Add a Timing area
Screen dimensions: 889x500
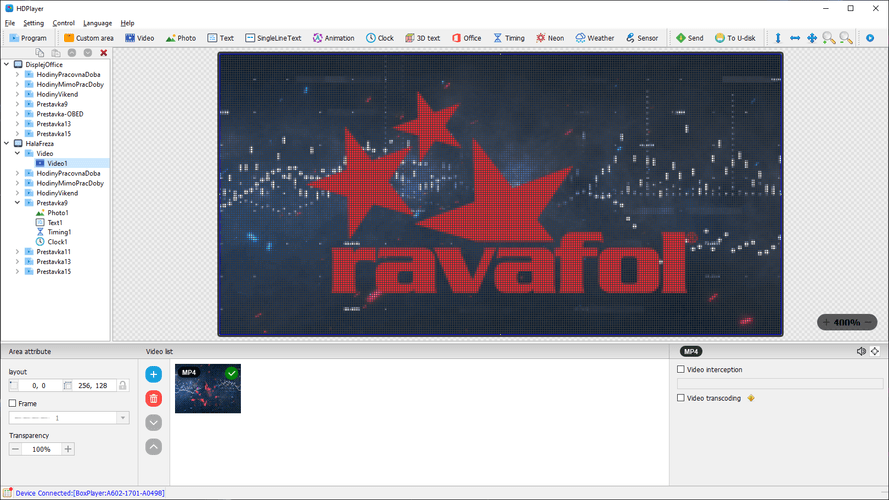(509, 38)
